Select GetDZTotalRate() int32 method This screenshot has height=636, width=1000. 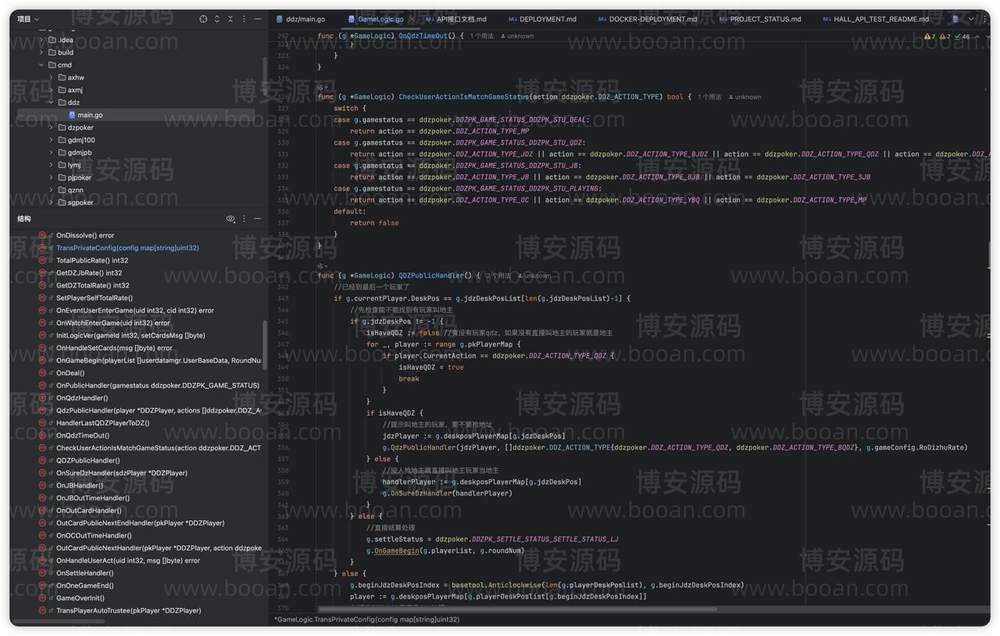(x=89, y=285)
